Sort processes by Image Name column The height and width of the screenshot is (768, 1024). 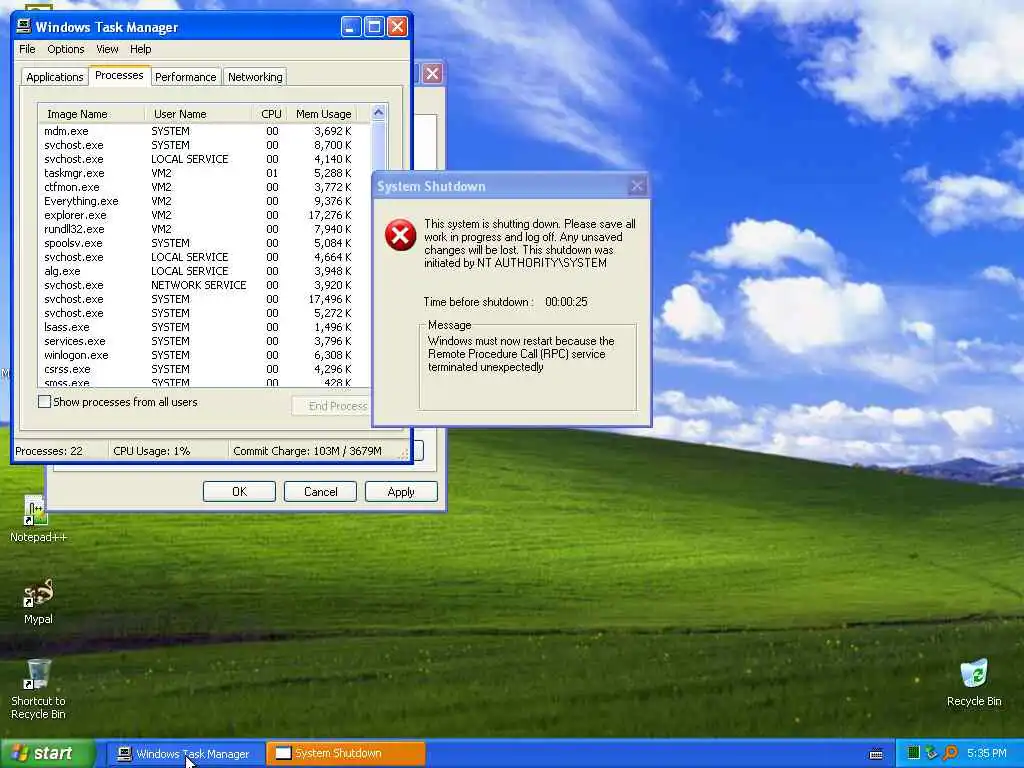(x=91, y=114)
